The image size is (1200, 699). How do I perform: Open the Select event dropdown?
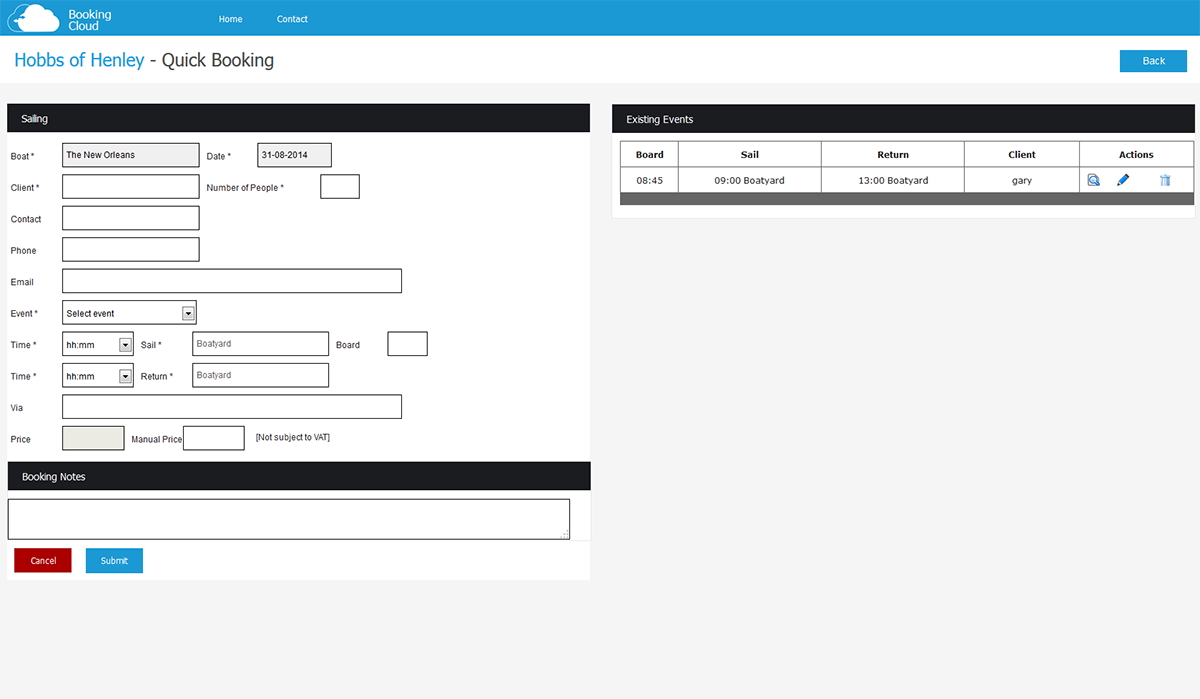(129, 313)
